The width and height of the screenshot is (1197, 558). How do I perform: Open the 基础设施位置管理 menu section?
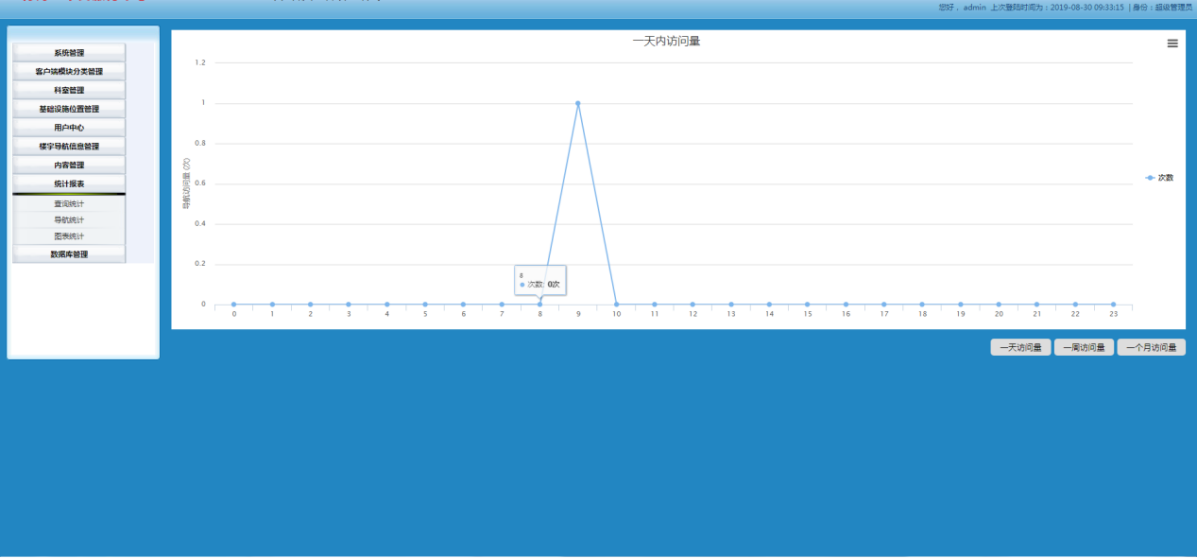point(69,109)
